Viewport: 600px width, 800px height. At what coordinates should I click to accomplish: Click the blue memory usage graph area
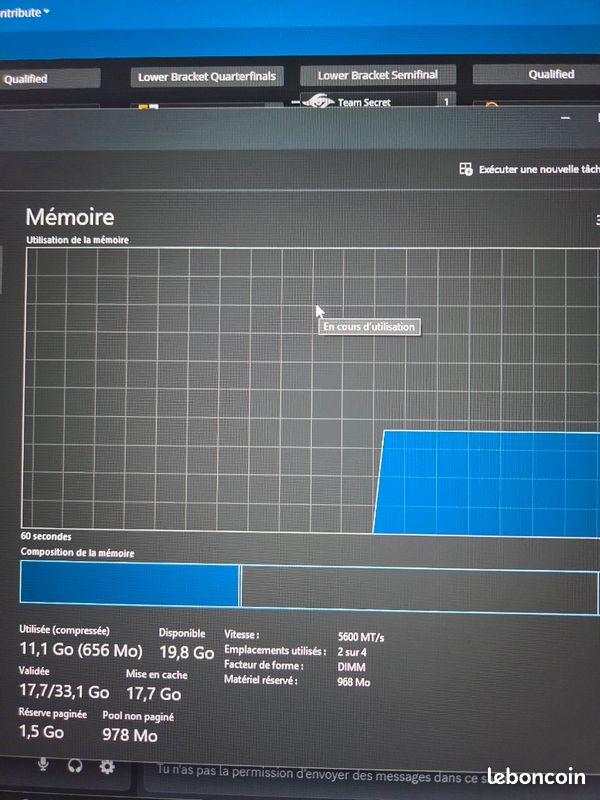(x=487, y=484)
